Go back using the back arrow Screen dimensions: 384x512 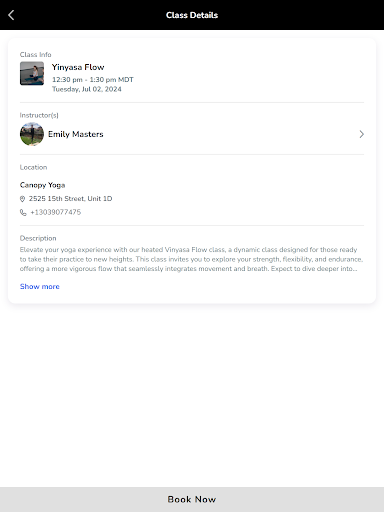(x=11, y=15)
